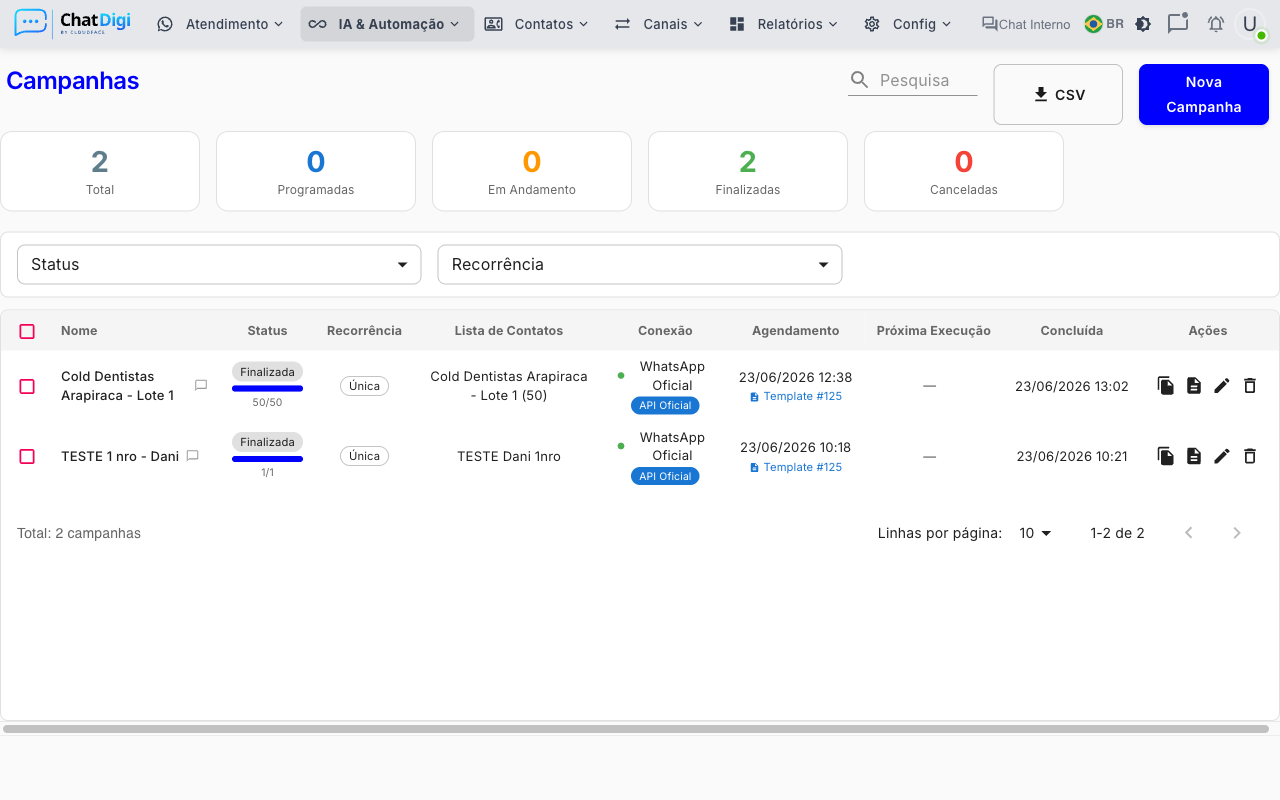View message icon beside TESTE 1 nro - Dani
Viewport: 1280px width, 800px height.
[x=193, y=456]
